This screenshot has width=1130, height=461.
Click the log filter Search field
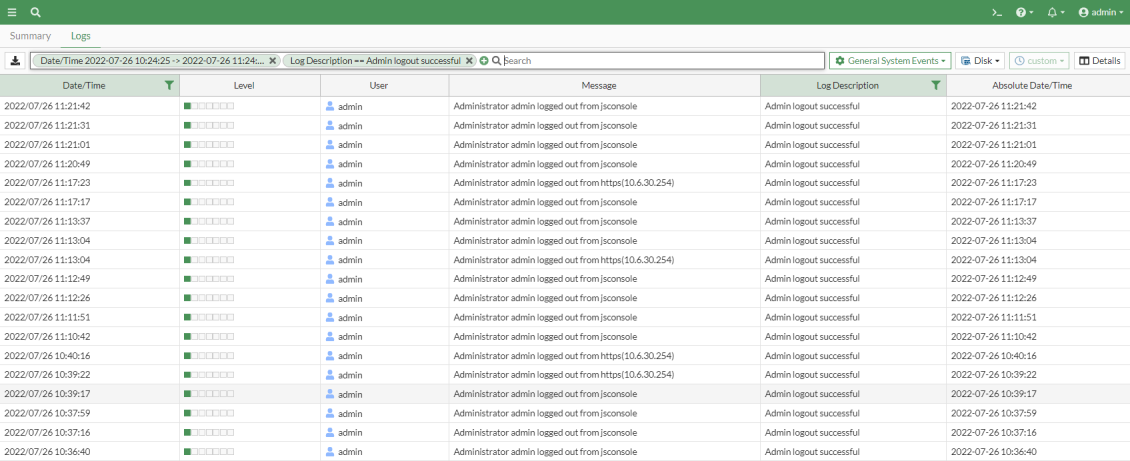(x=660, y=61)
